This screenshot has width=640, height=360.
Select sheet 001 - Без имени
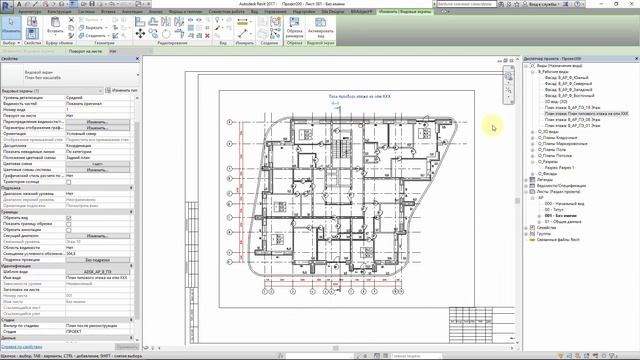(561, 216)
